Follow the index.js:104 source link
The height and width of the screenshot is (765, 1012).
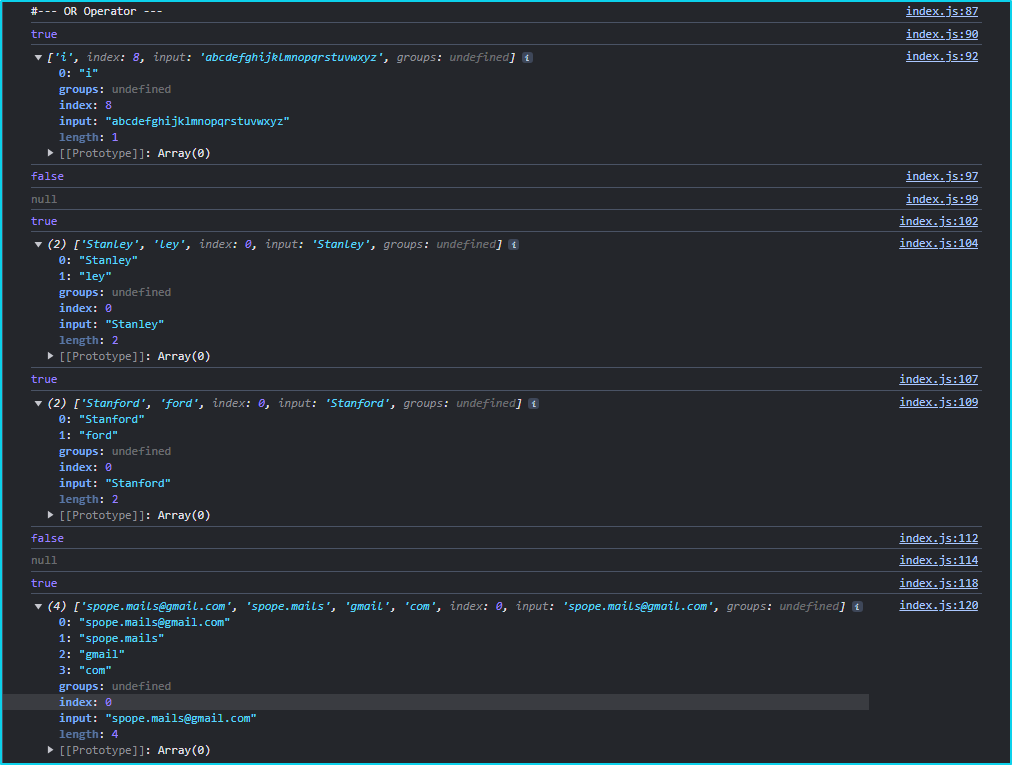coord(938,243)
